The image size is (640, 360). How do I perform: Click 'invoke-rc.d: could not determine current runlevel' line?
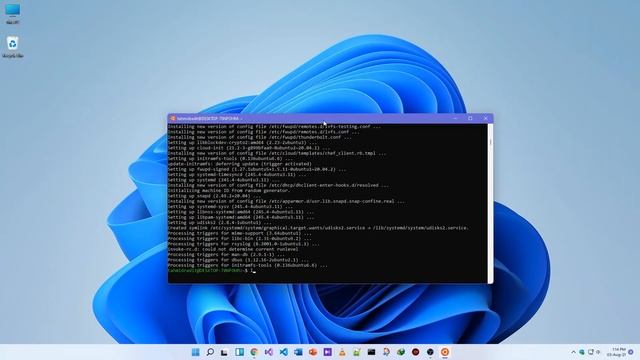click(x=233, y=249)
